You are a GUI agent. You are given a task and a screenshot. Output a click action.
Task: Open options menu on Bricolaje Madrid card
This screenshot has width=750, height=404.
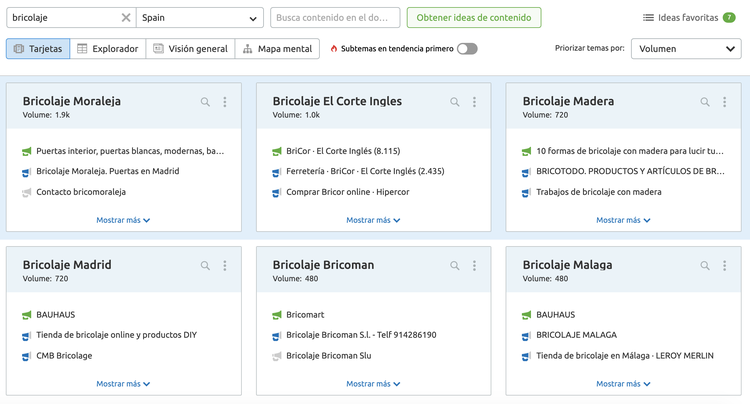(225, 266)
